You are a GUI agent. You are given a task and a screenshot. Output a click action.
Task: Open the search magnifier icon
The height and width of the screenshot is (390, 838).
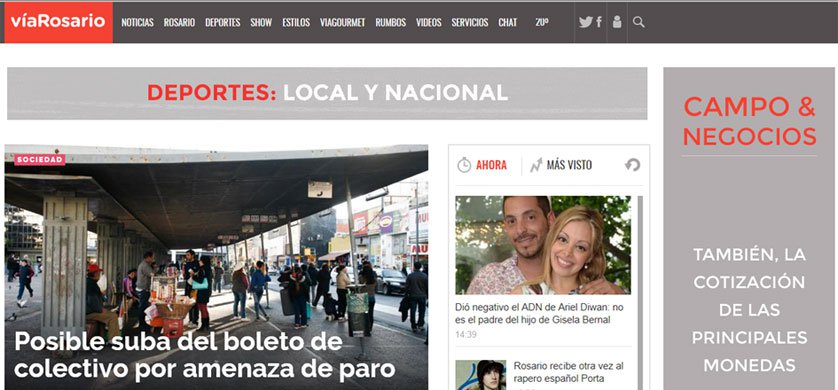[x=638, y=22]
